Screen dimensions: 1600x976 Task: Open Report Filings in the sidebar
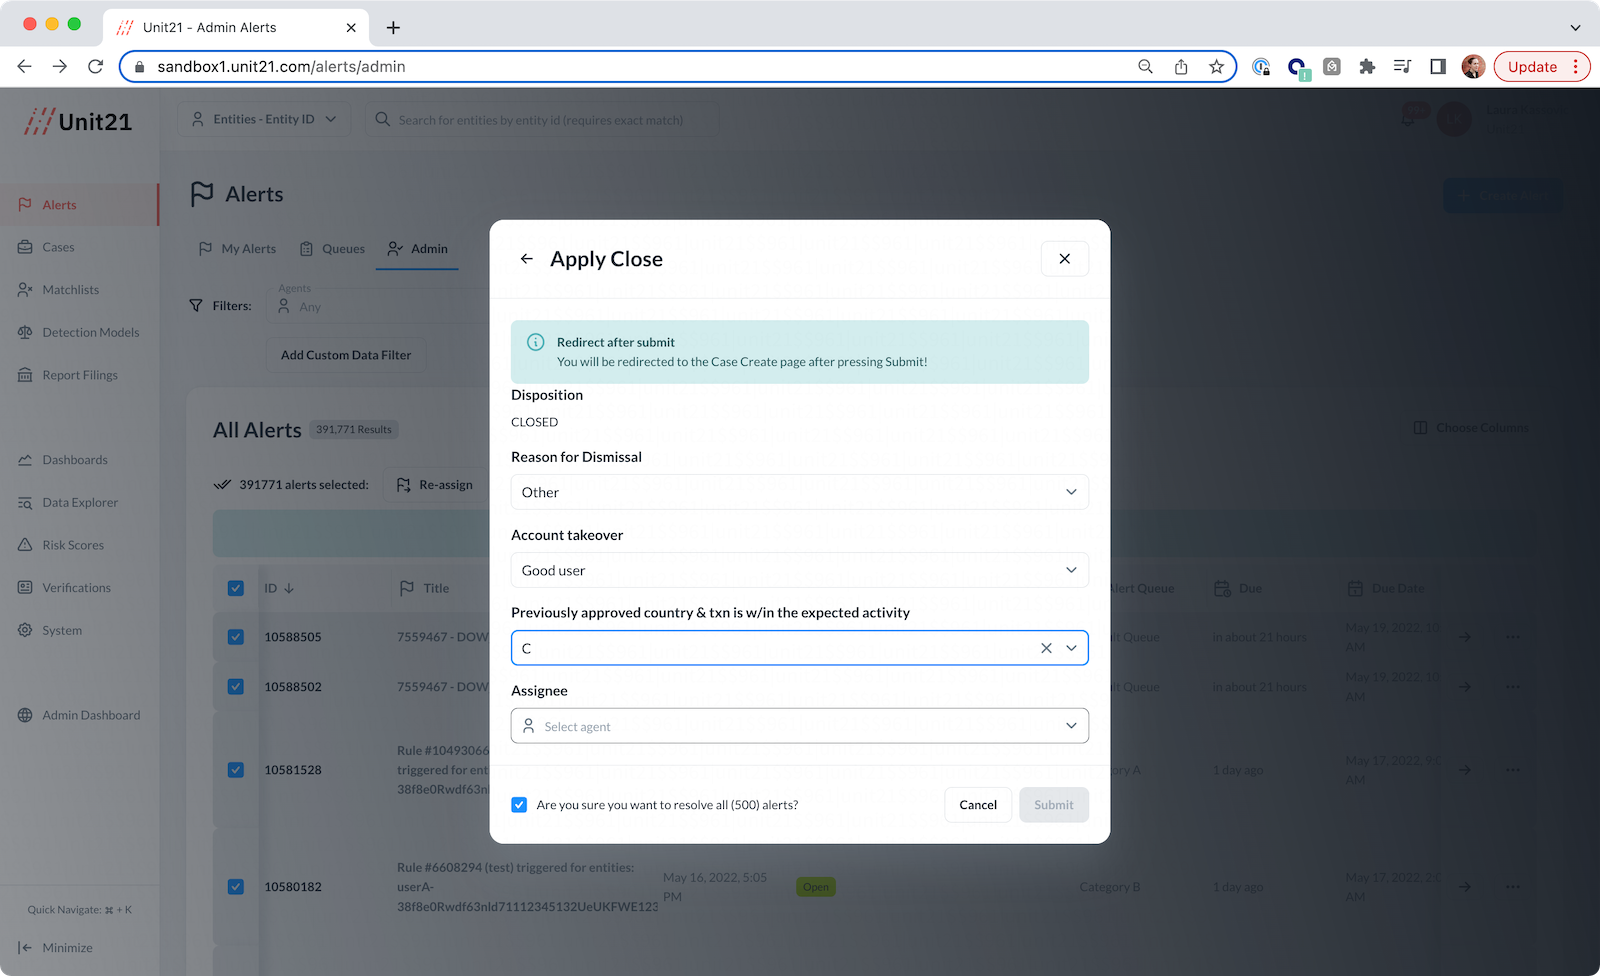coord(80,375)
